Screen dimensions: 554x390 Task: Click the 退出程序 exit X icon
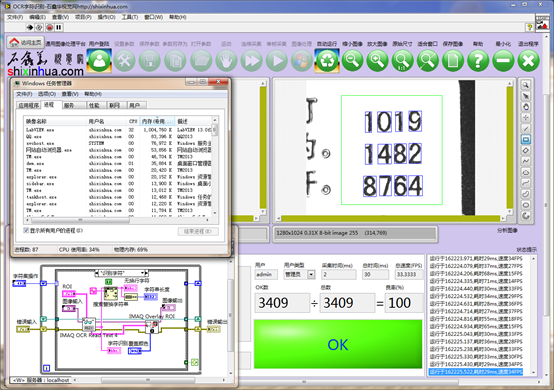tap(529, 61)
